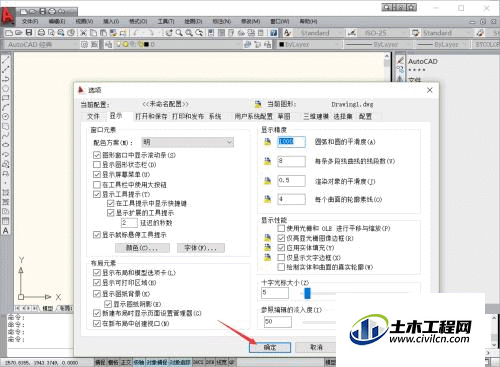Select the Arc tool in Draw toolbar
500x367 pixels.
(6, 107)
